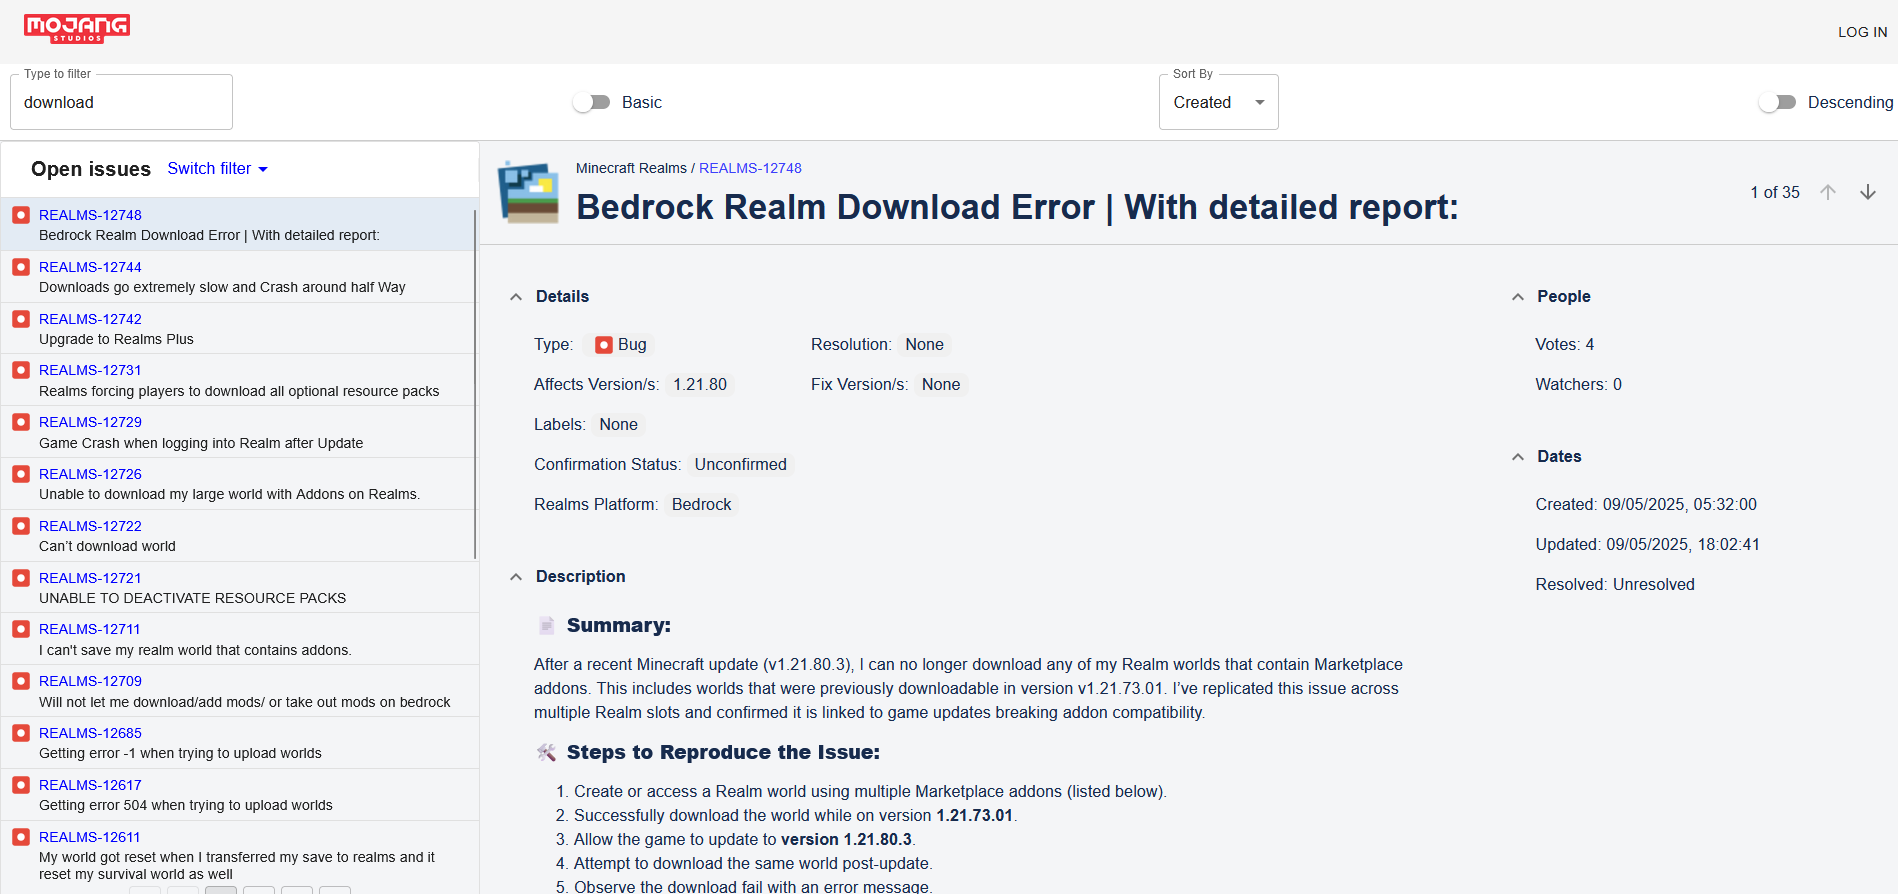Screen dimensions: 1898x894
Task: Collapse the Dates section
Action: point(1517,457)
